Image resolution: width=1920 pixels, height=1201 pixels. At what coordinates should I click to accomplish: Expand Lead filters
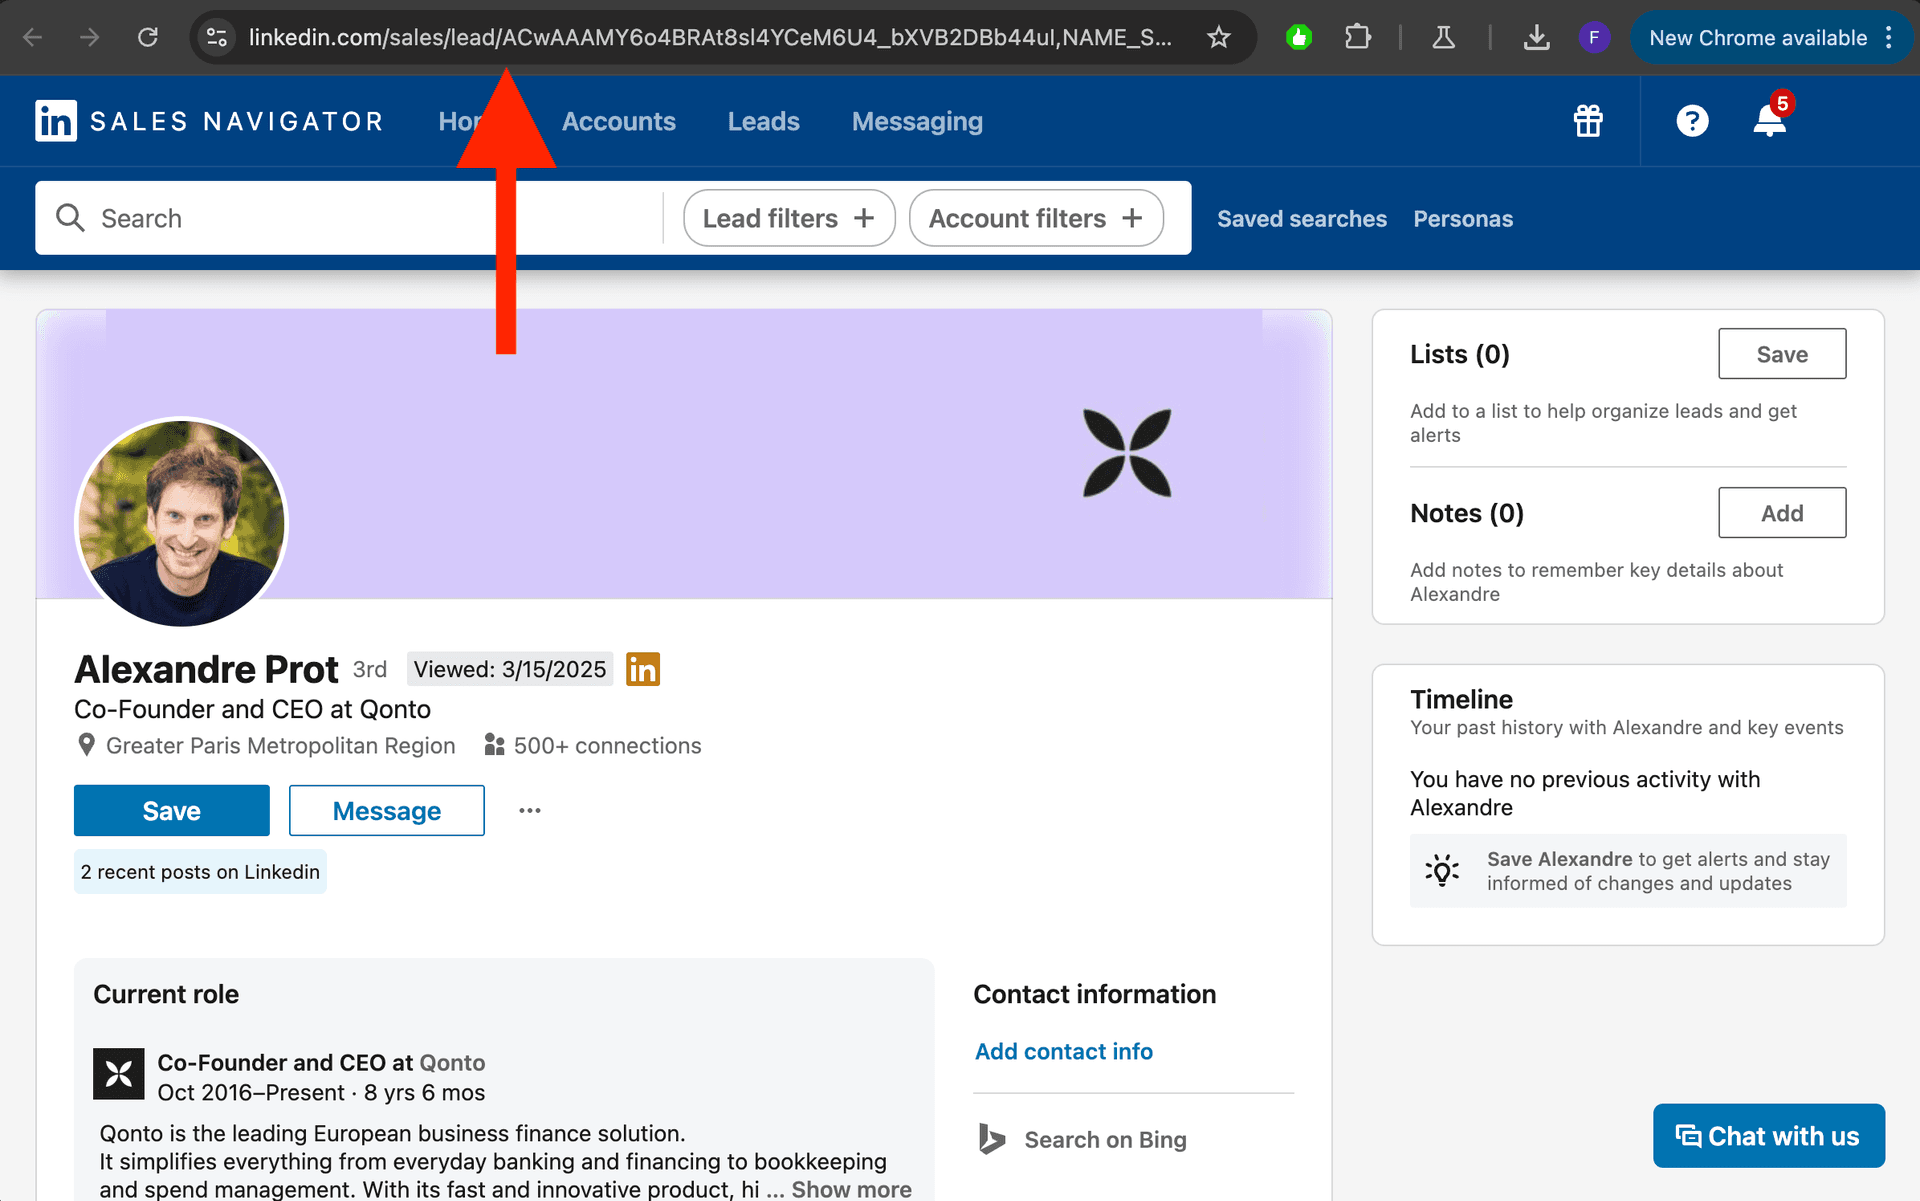coord(788,217)
